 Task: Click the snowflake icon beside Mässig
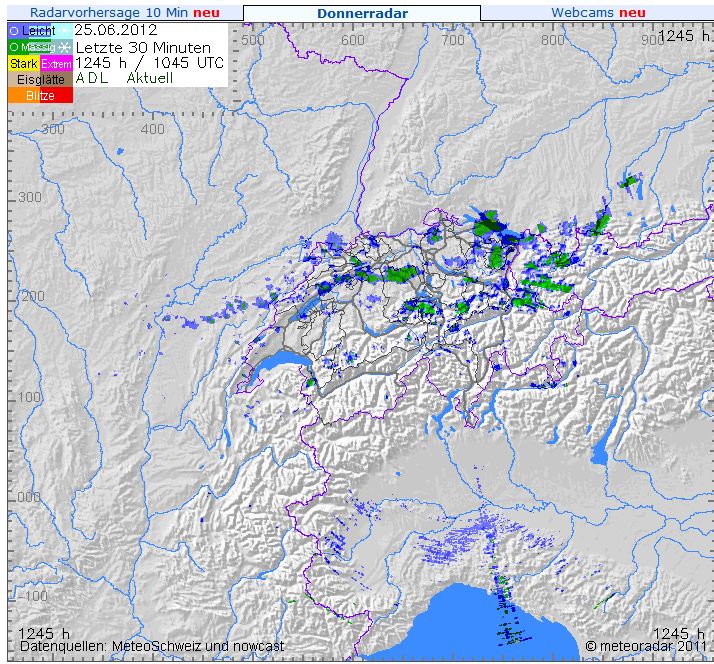[x=65, y=47]
